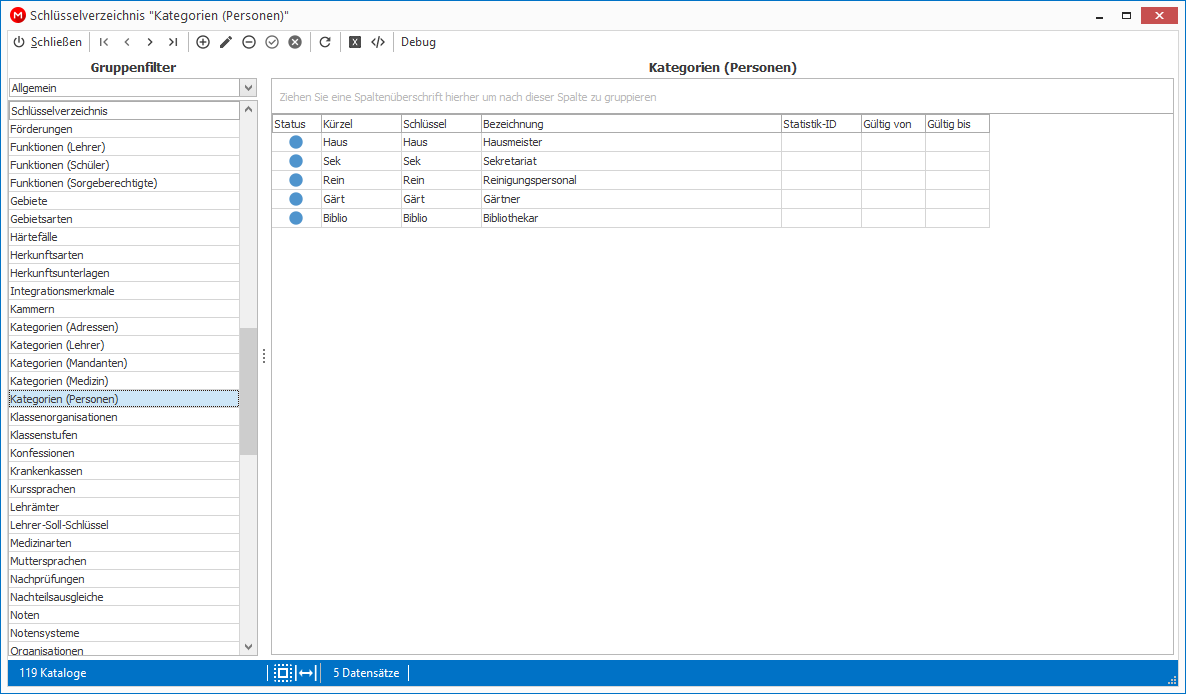Choose Kammern catalog
The width and height of the screenshot is (1186, 694).
(x=124, y=309)
